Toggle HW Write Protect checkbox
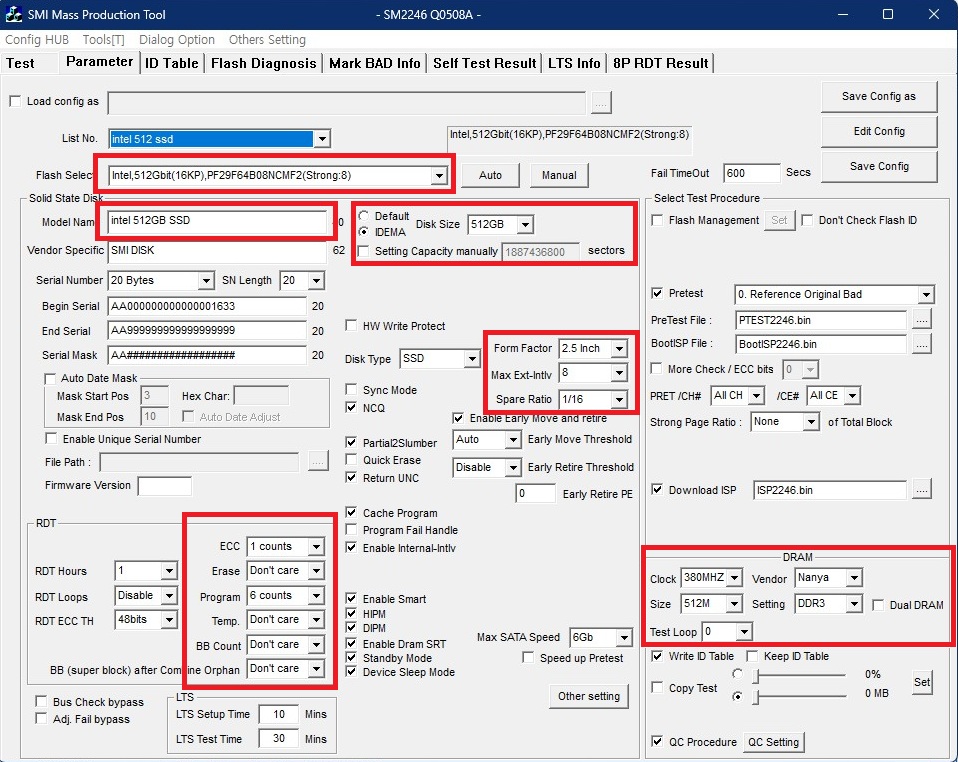Image resolution: width=958 pixels, height=762 pixels. [351, 325]
